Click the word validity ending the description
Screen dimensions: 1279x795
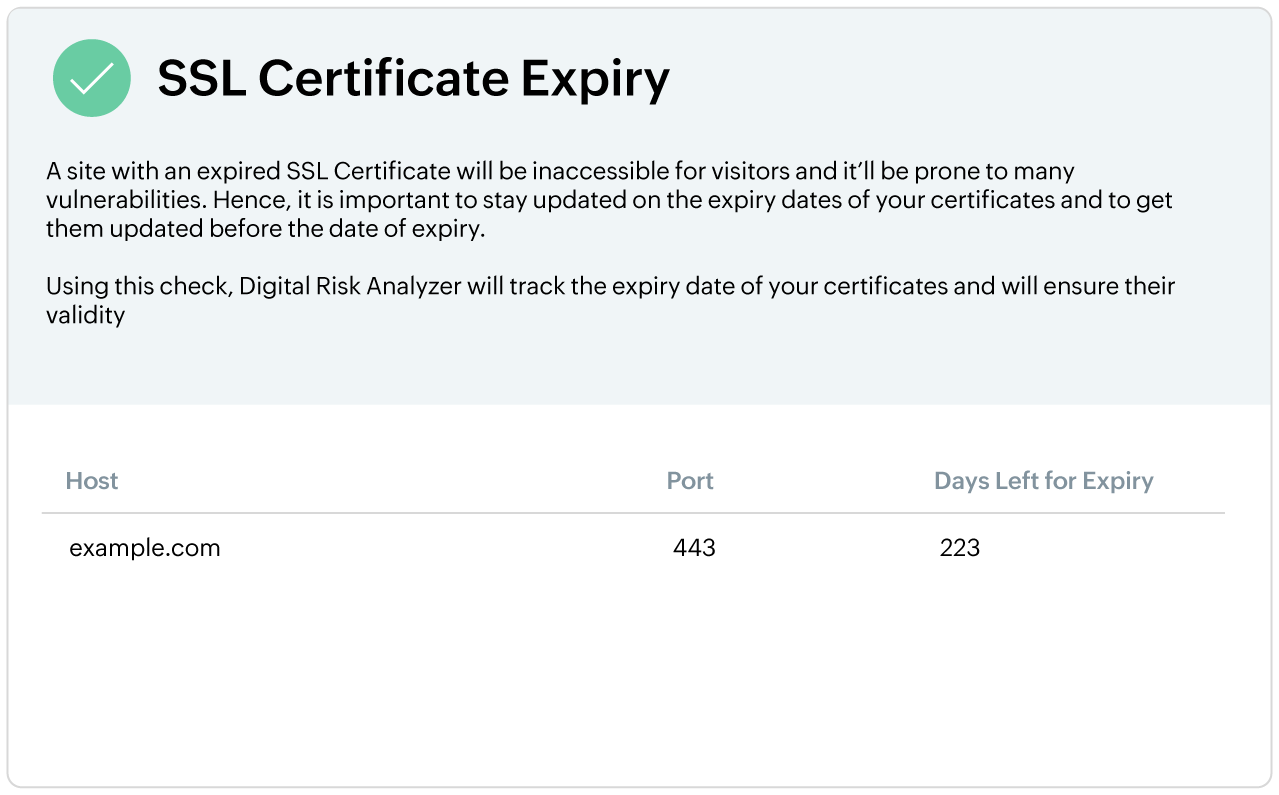point(86,316)
